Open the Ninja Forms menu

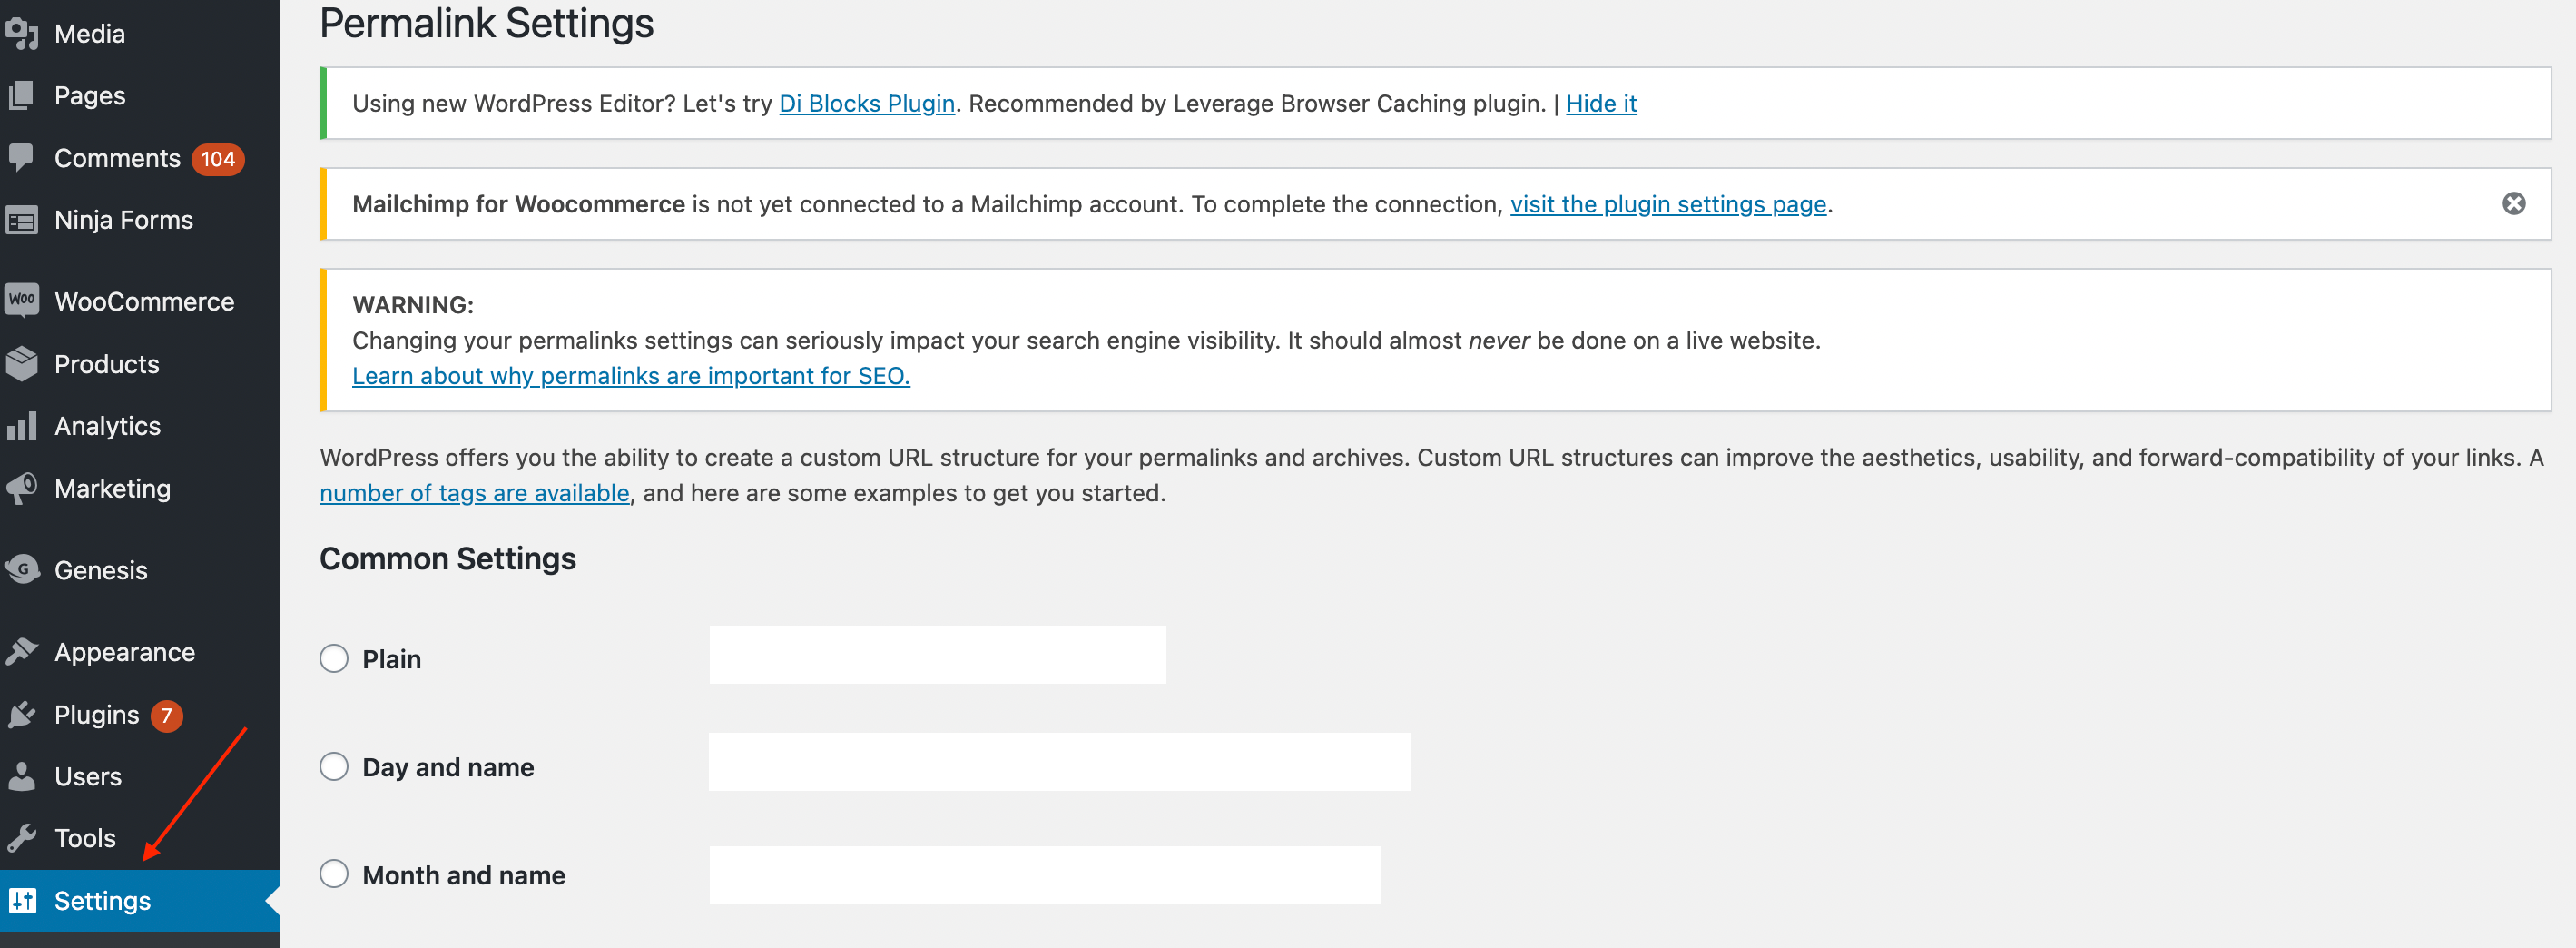click(x=140, y=220)
